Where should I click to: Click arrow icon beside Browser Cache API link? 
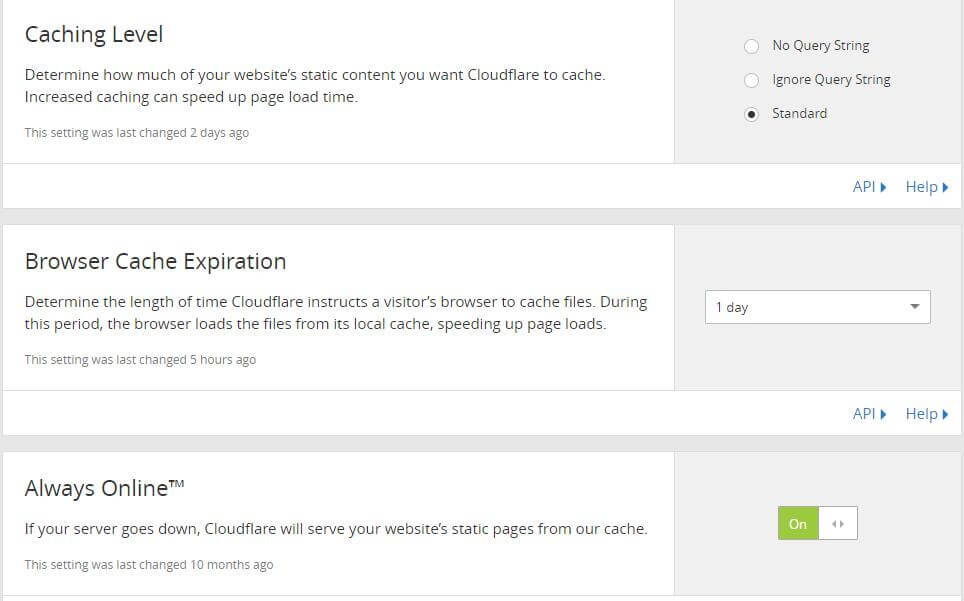click(883, 414)
